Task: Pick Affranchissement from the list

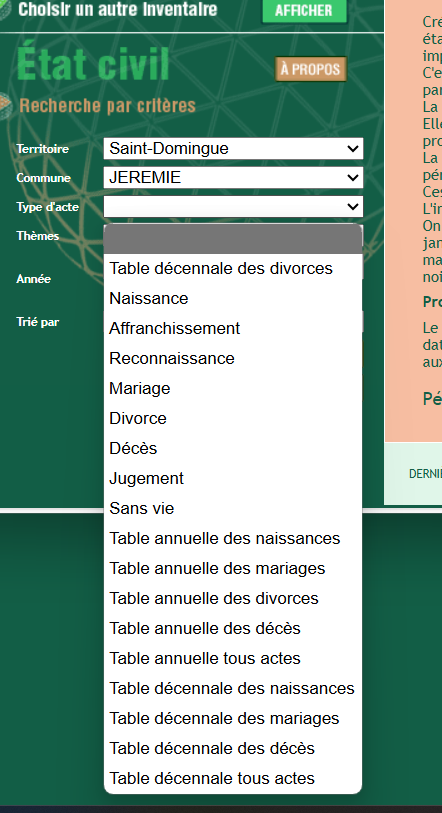Action: pyautogui.click(x=233, y=329)
